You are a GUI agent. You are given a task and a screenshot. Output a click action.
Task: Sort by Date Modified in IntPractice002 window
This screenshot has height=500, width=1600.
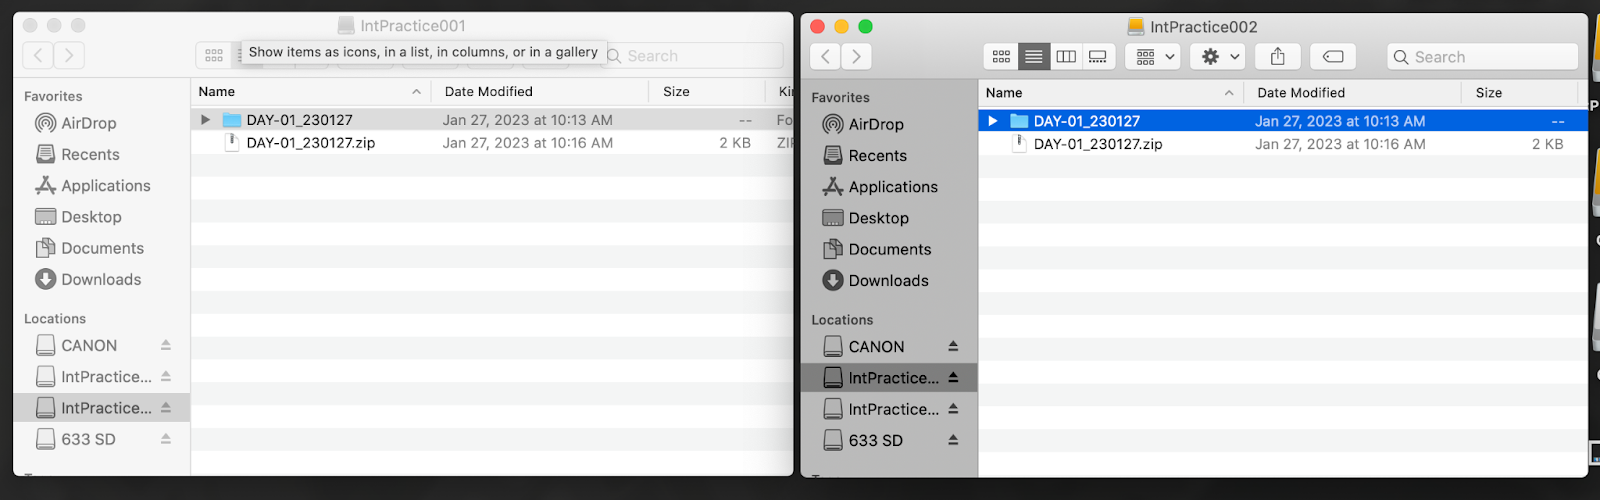1301,93
